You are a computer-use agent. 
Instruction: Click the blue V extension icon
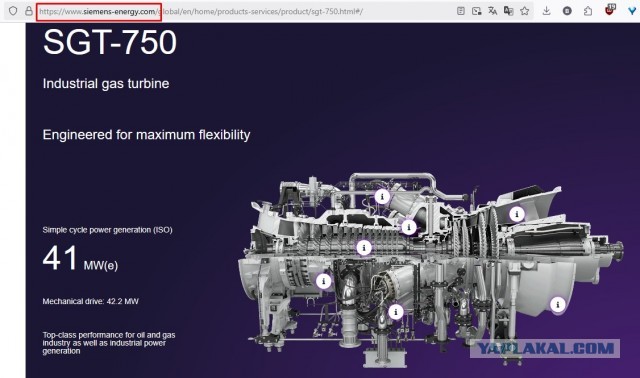click(x=633, y=11)
